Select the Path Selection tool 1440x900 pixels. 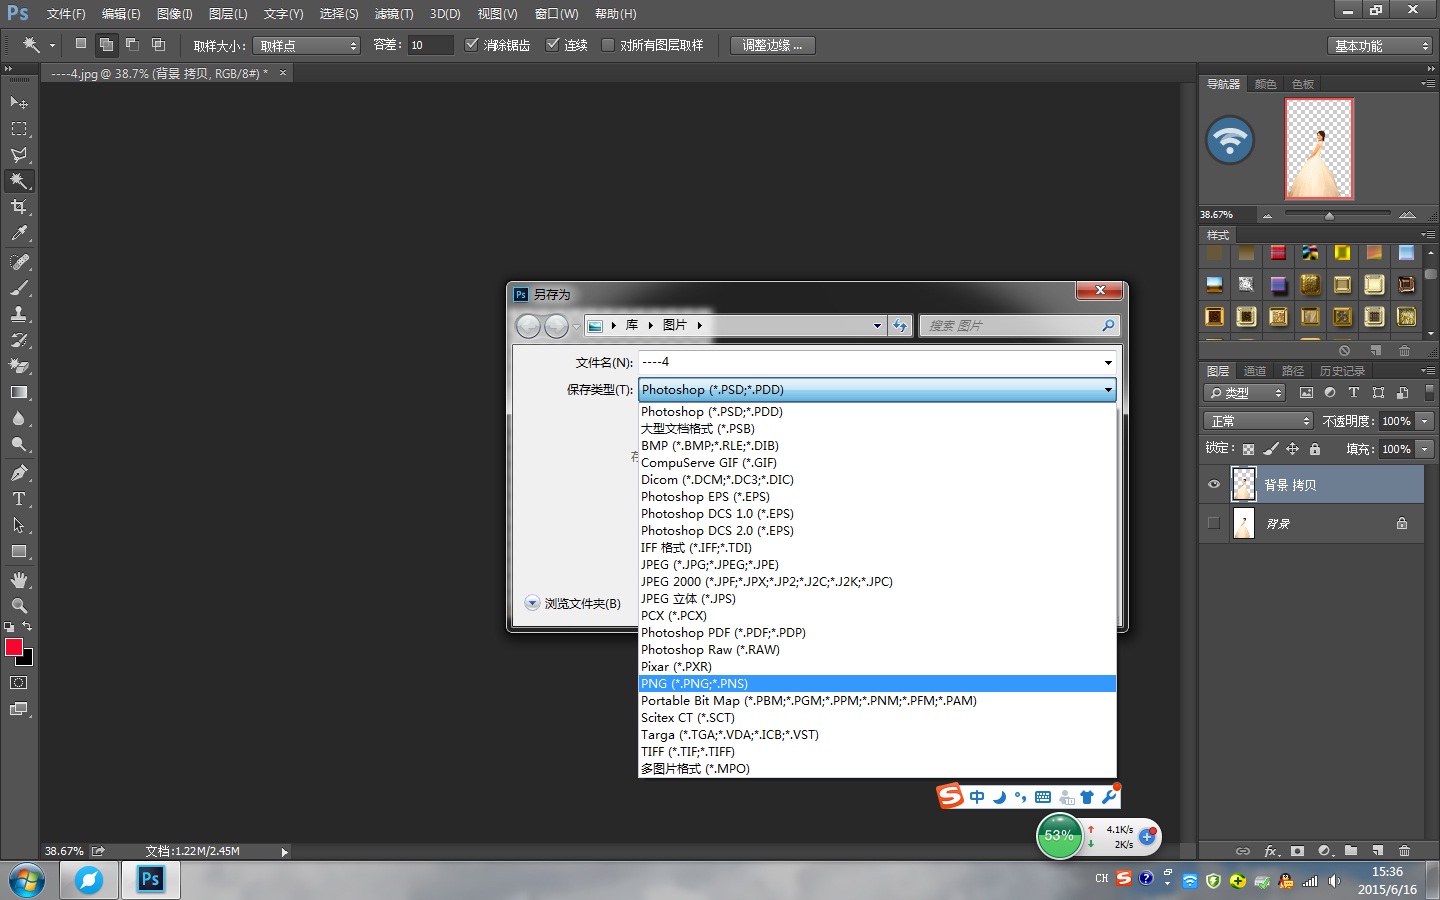18,525
